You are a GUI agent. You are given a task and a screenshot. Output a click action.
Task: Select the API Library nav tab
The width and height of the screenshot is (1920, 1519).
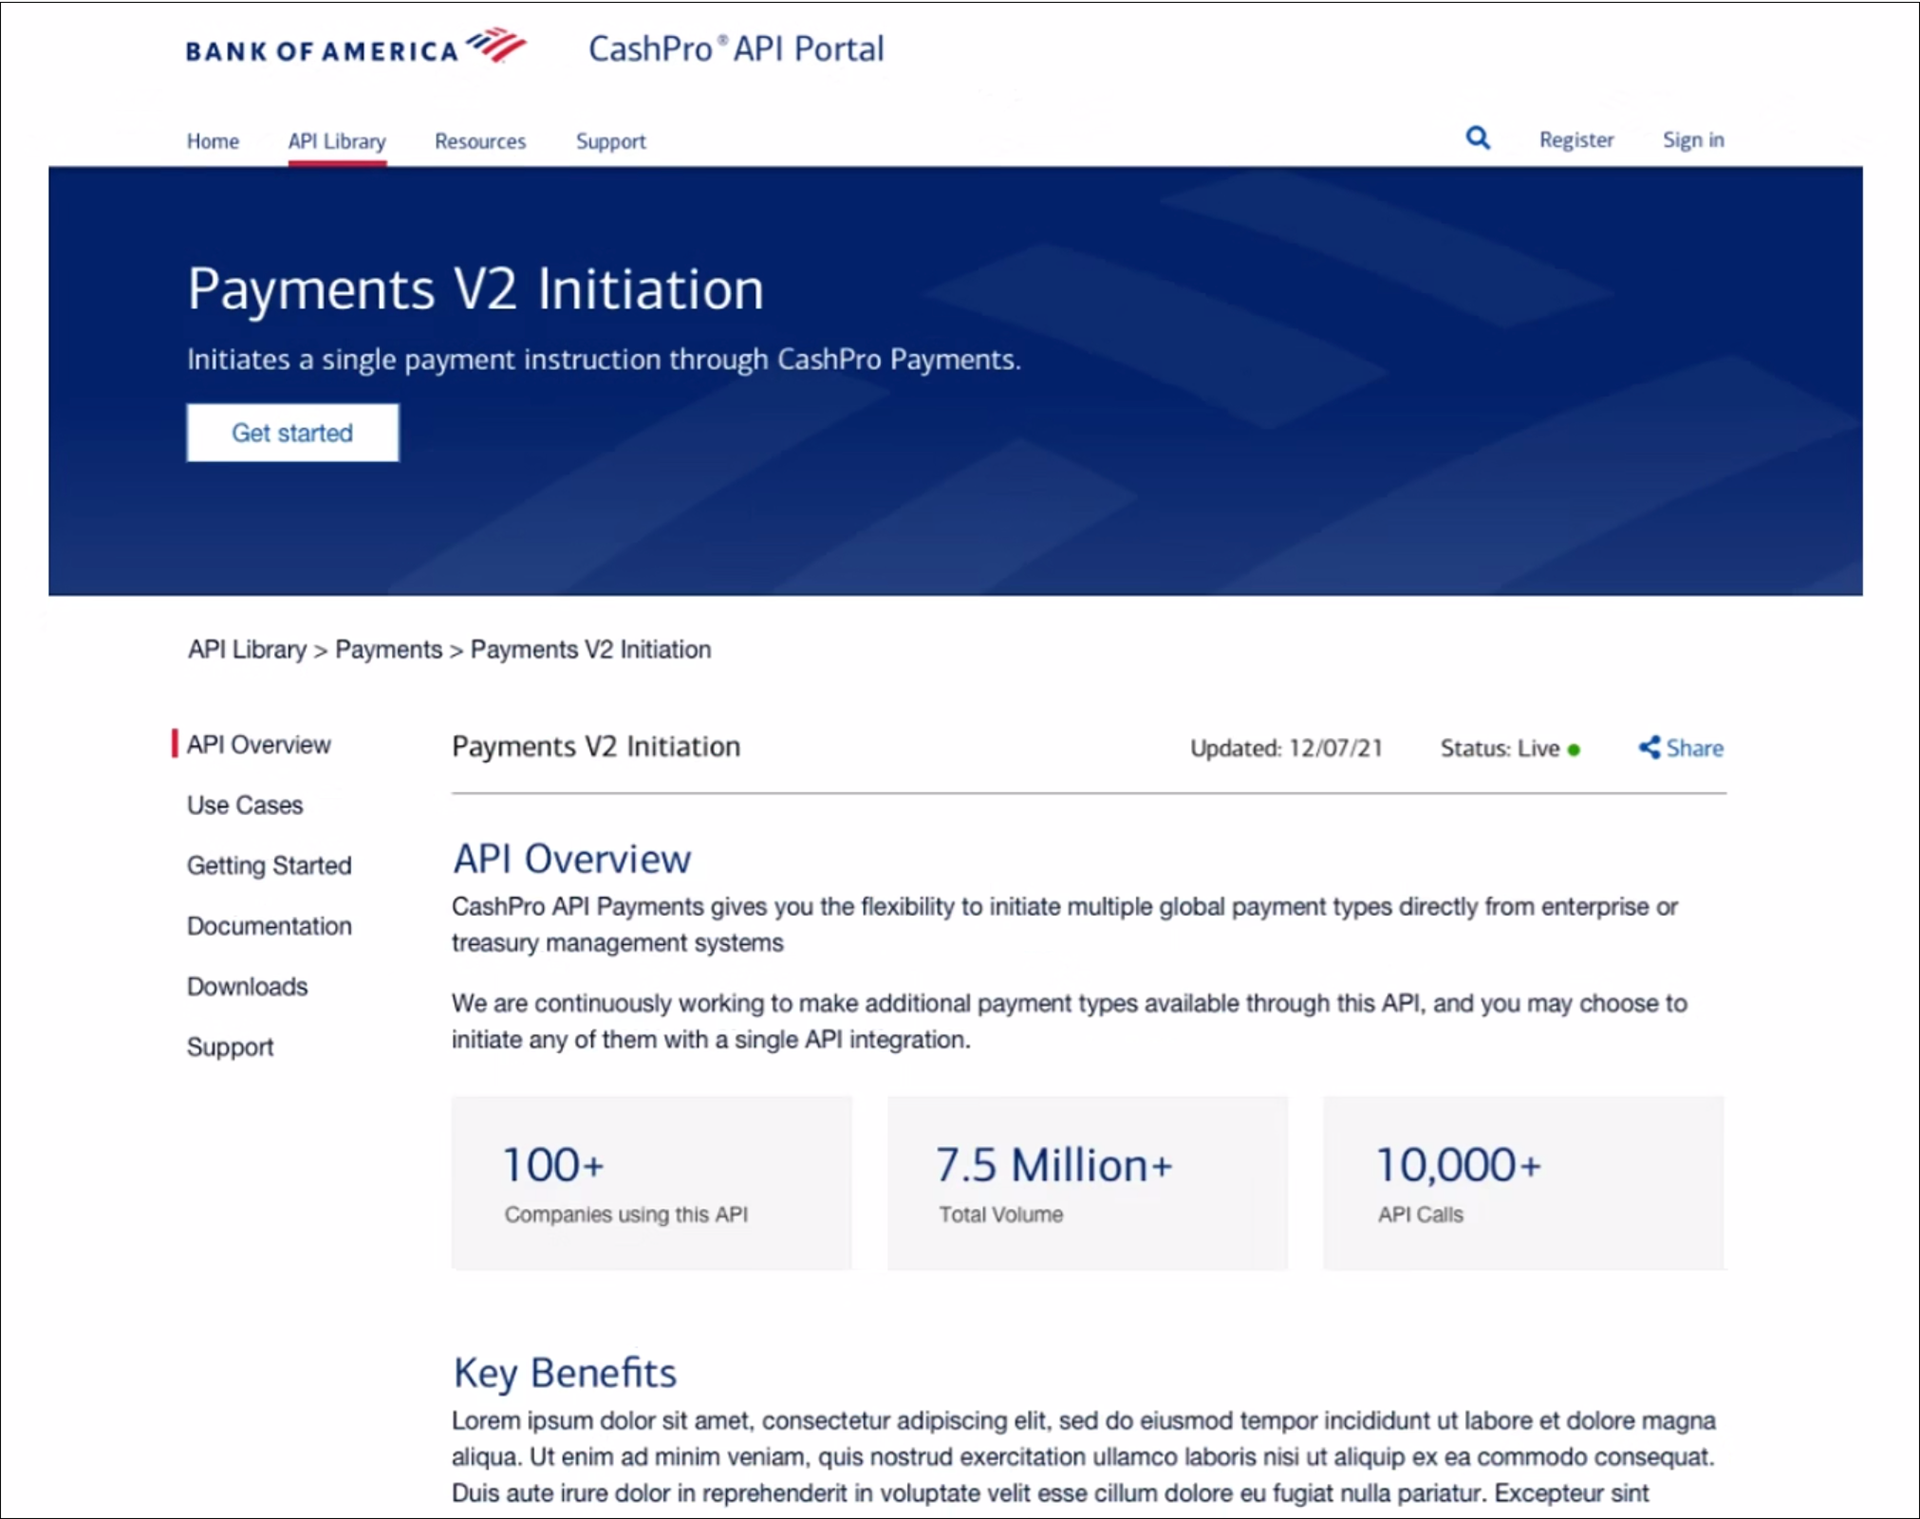click(337, 141)
